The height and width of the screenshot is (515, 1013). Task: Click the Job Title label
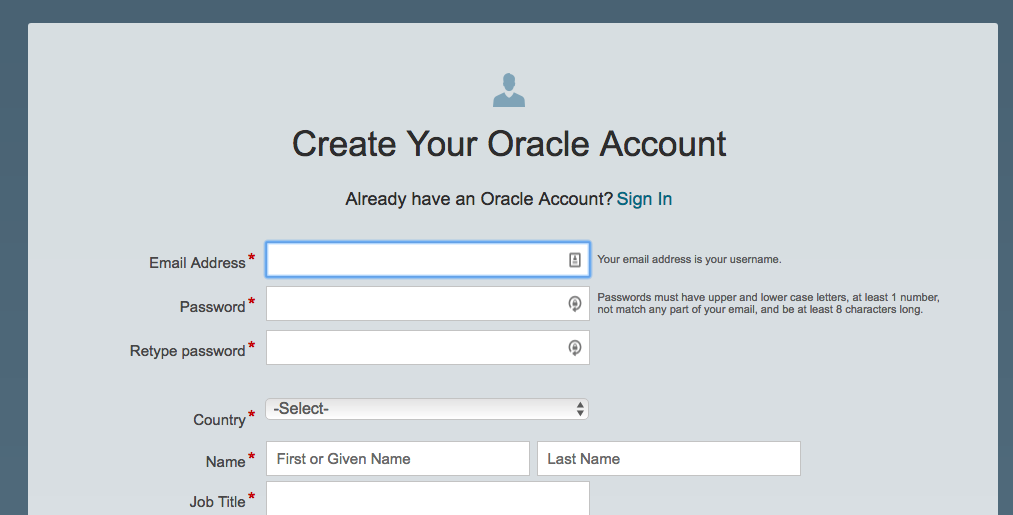coord(217,502)
